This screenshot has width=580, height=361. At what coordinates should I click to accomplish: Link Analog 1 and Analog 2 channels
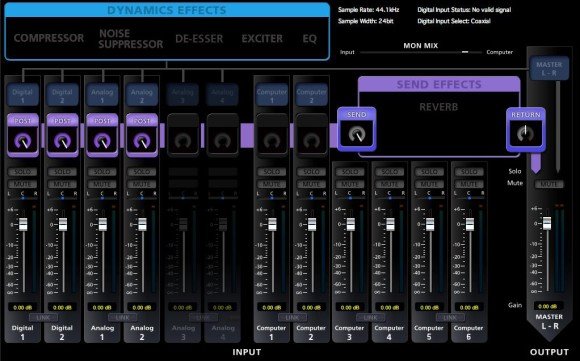point(122,317)
